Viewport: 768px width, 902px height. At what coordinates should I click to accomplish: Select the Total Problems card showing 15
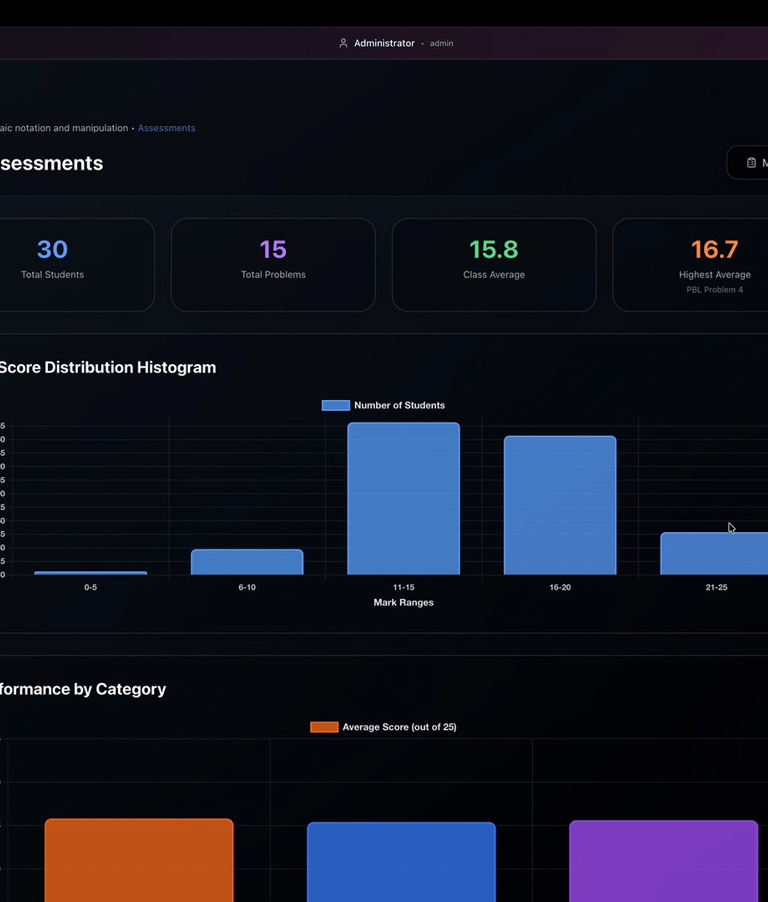click(273, 265)
